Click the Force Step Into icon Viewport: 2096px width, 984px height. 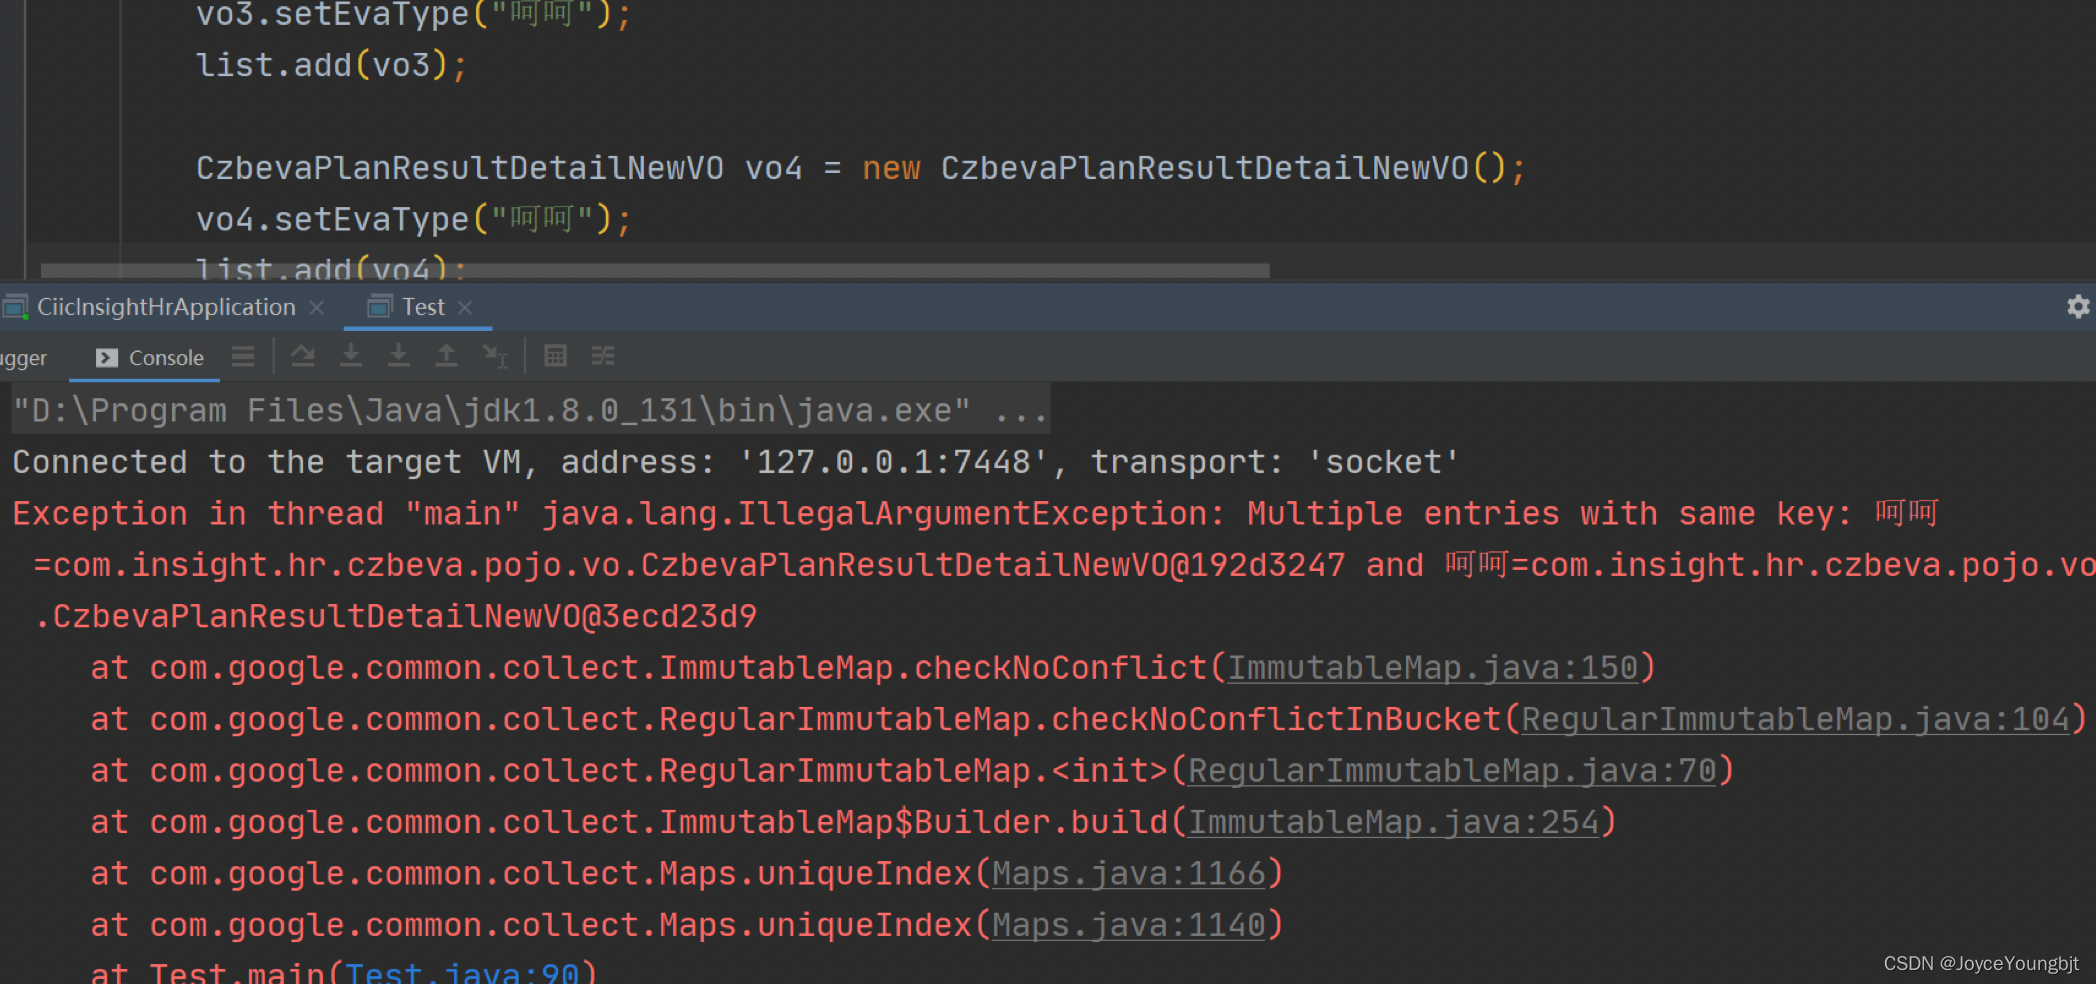[x=399, y=356]
